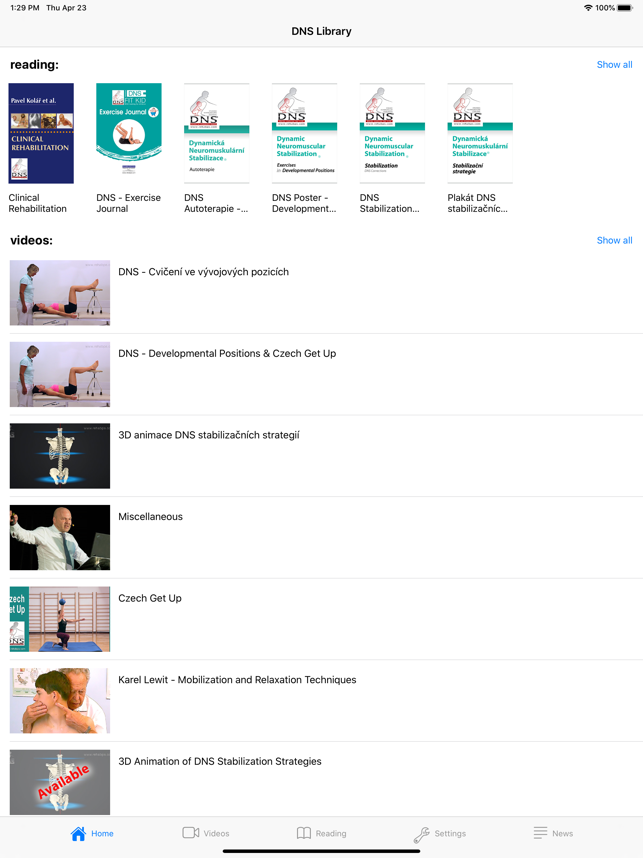Open the Czech Get Up video thumbnail
Viewport: 643px width, 858px height.
pyautogui.click(x=60, y=619)
